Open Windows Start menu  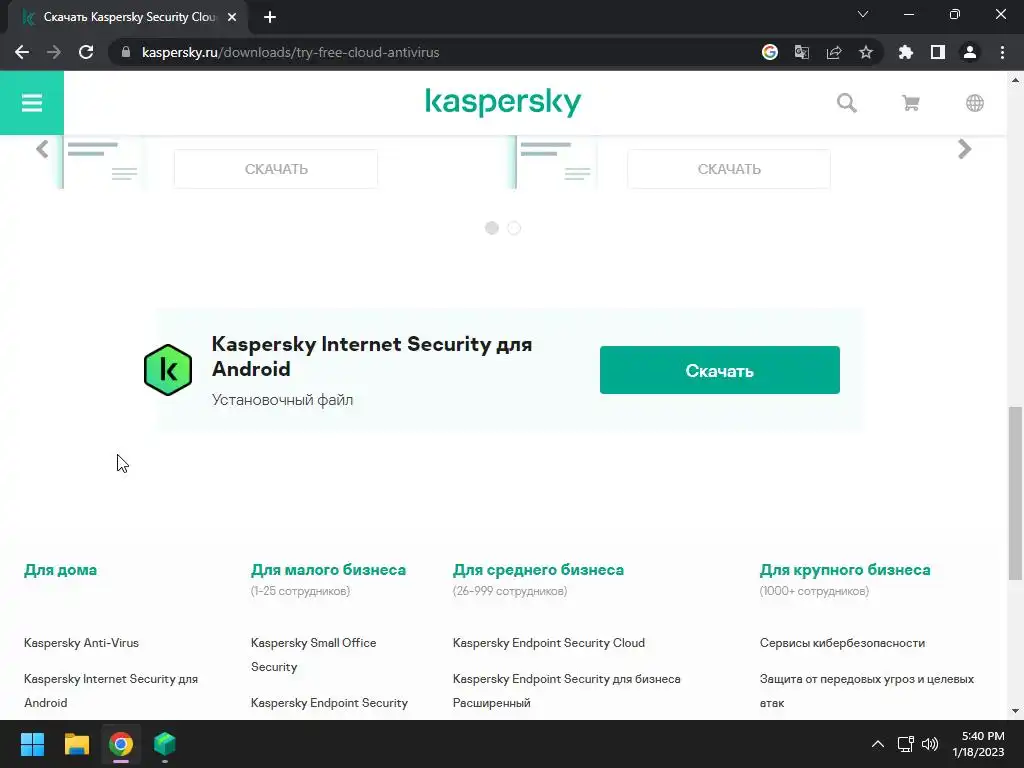pyautogui.click(x=32, y=744)
